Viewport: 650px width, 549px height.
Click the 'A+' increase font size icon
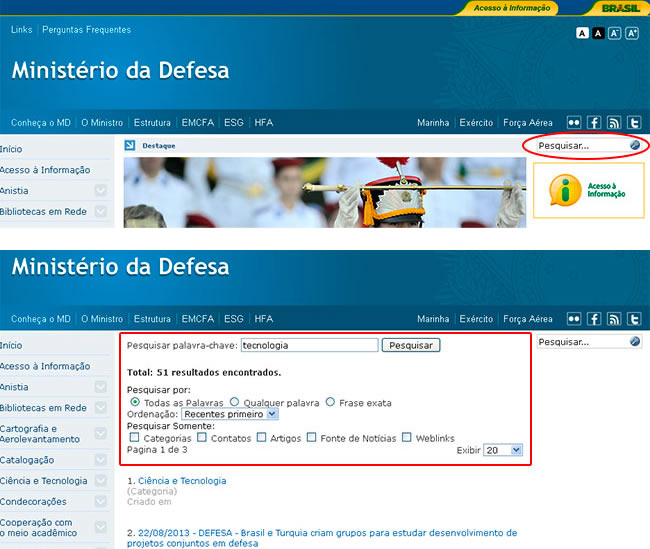click(632, 33)
